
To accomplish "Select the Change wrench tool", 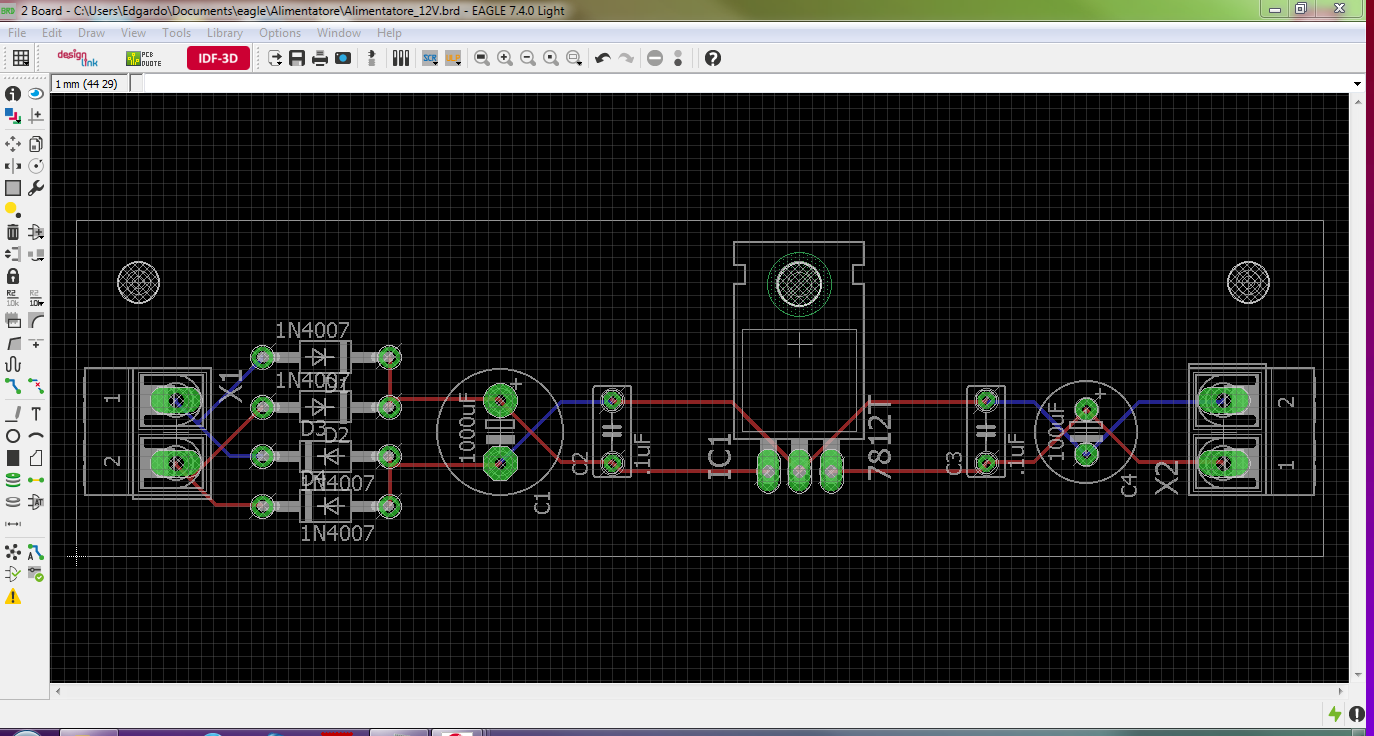I will [36, 188].
